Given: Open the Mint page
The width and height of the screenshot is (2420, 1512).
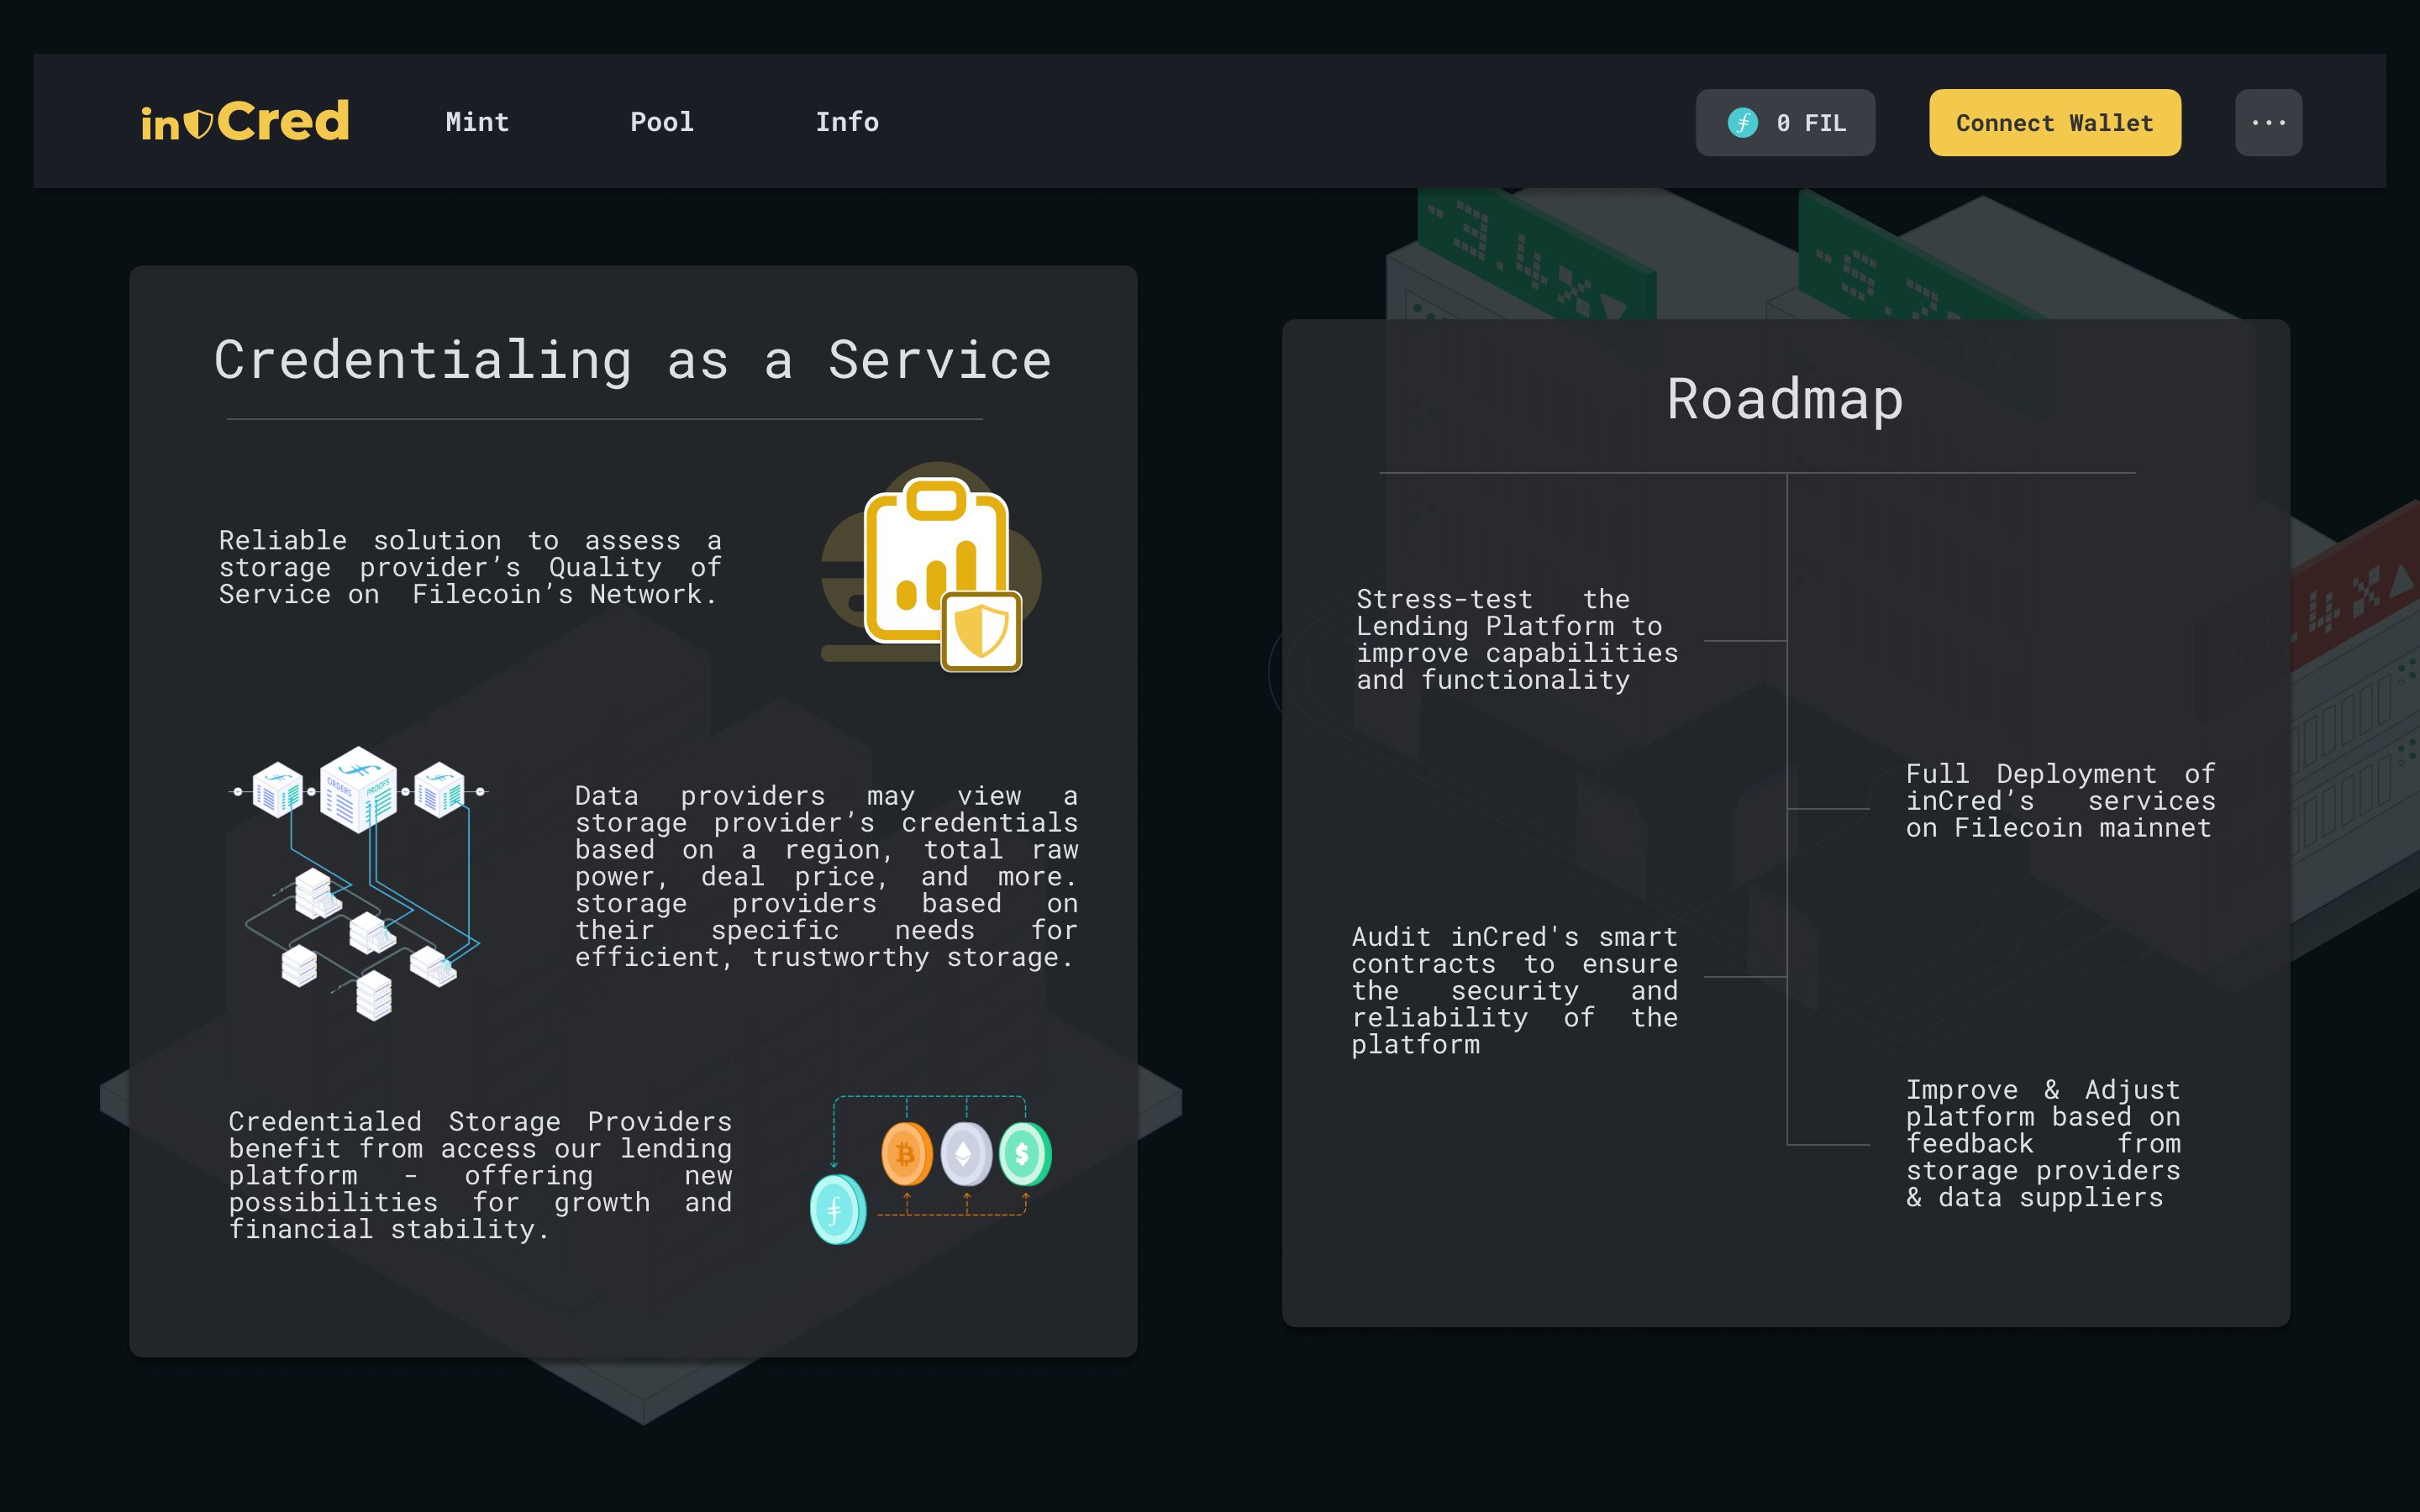Looking at the screenshot, I should 477,122.
